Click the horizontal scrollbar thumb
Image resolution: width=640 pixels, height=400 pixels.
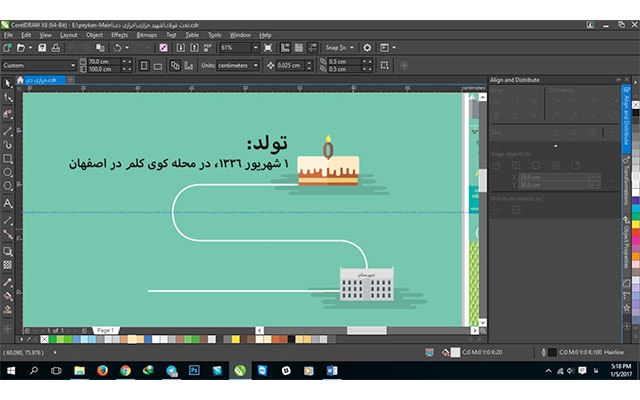pyautogui.click(x=367, y=330)
